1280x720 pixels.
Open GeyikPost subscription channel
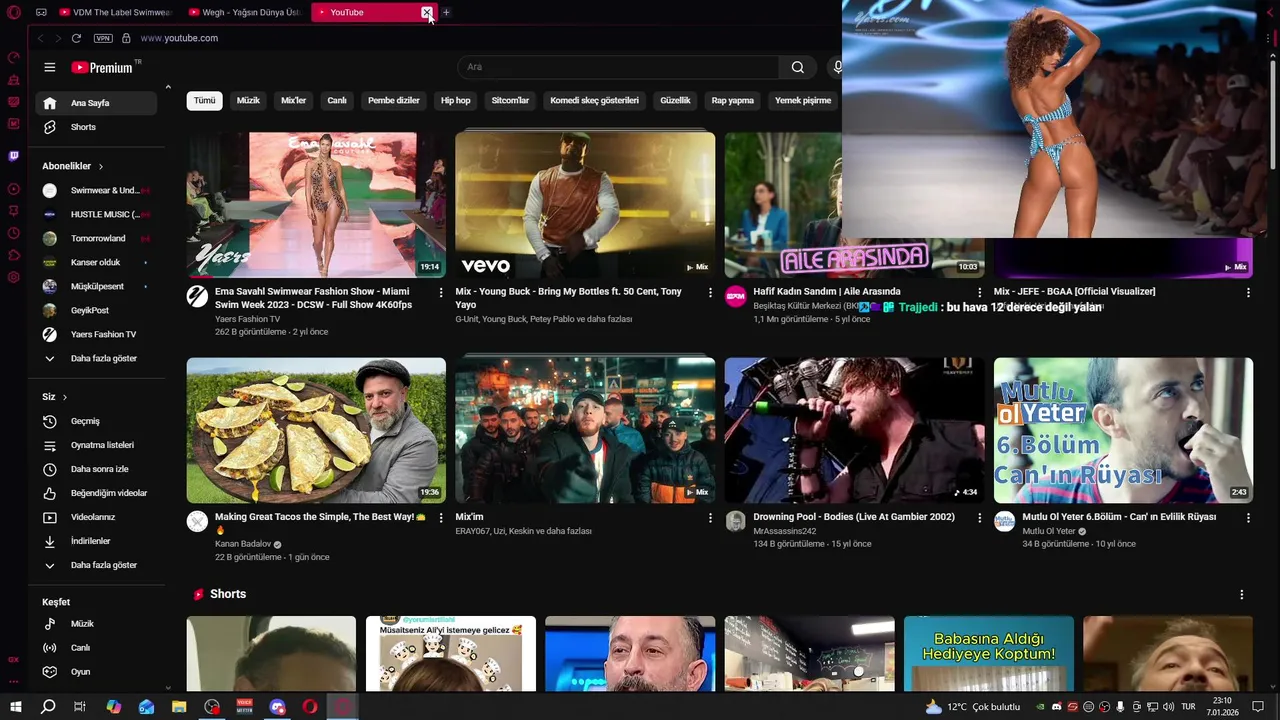[96, 310]
